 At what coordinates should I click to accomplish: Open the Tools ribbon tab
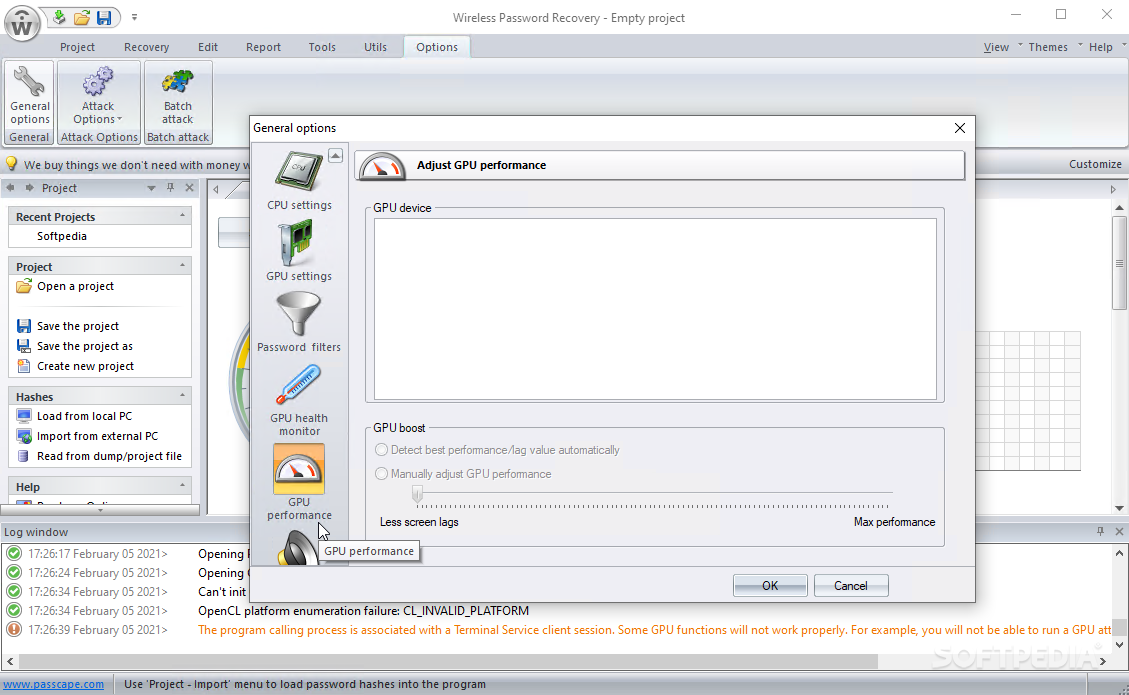pos(322,47)
